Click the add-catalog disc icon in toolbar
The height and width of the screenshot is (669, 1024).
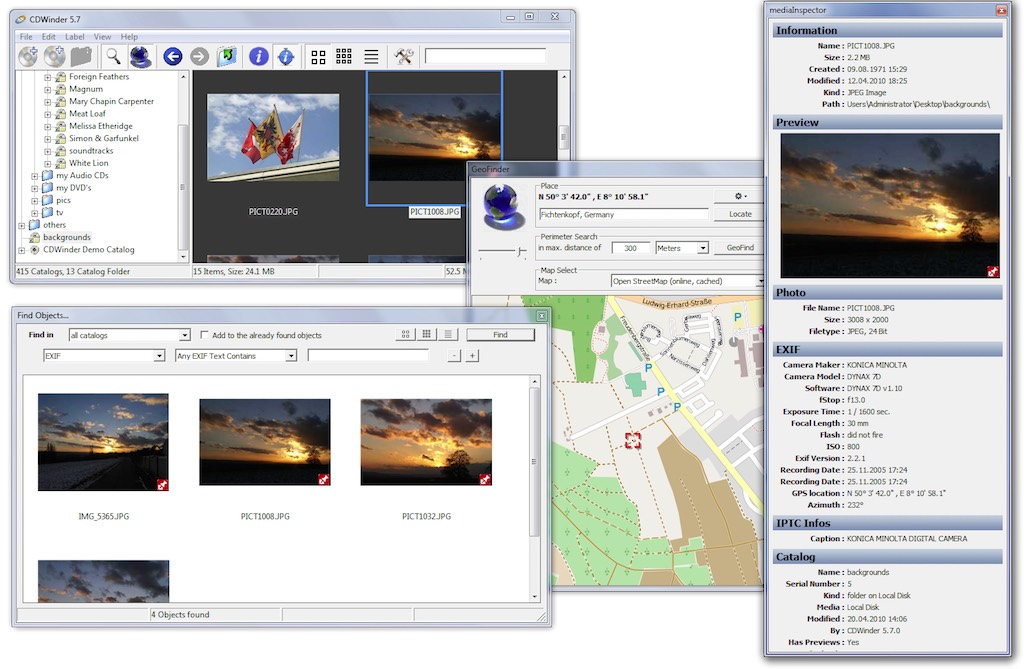(x=28, y=57)
